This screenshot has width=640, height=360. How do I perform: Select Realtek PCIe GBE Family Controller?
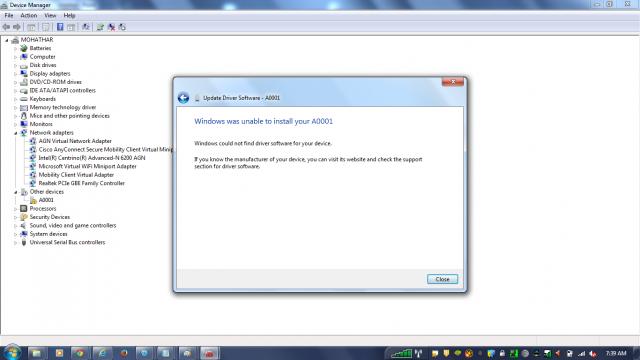point(82,183)
